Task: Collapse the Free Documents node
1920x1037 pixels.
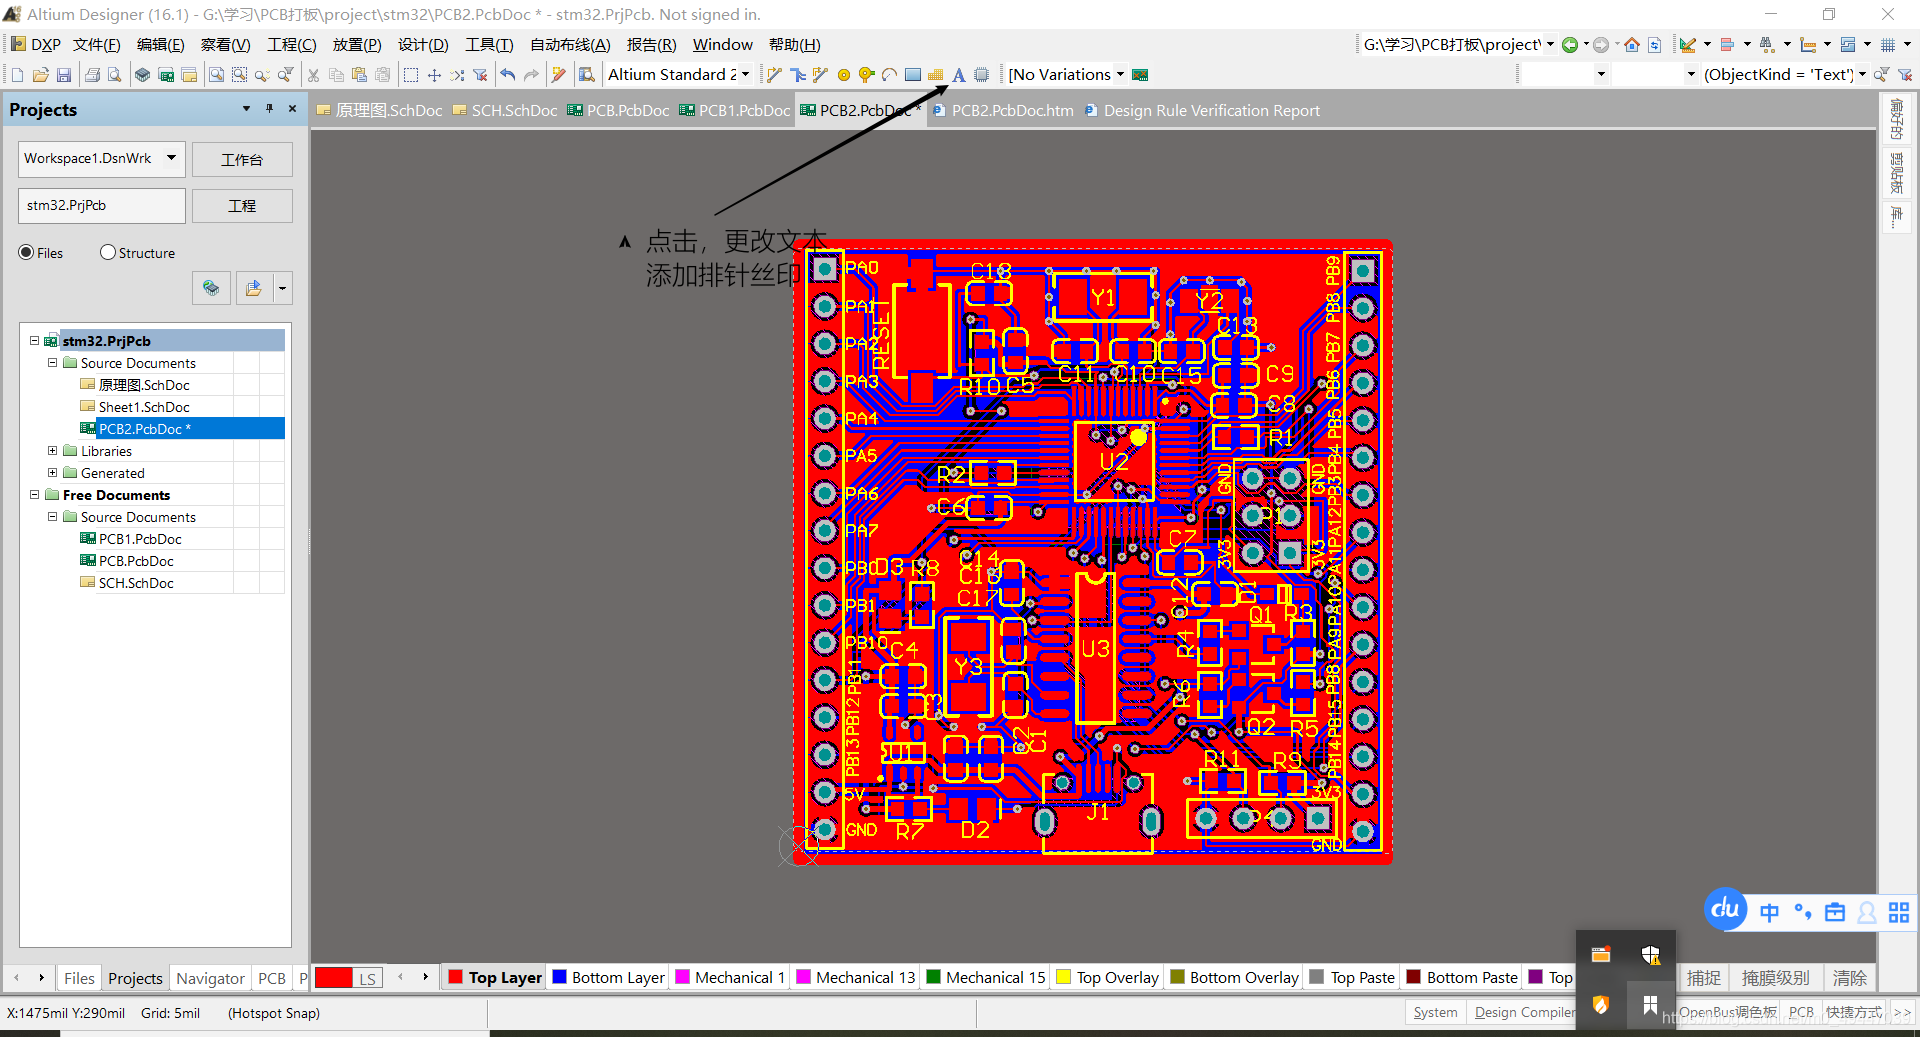Action: [x=34, y=495]
